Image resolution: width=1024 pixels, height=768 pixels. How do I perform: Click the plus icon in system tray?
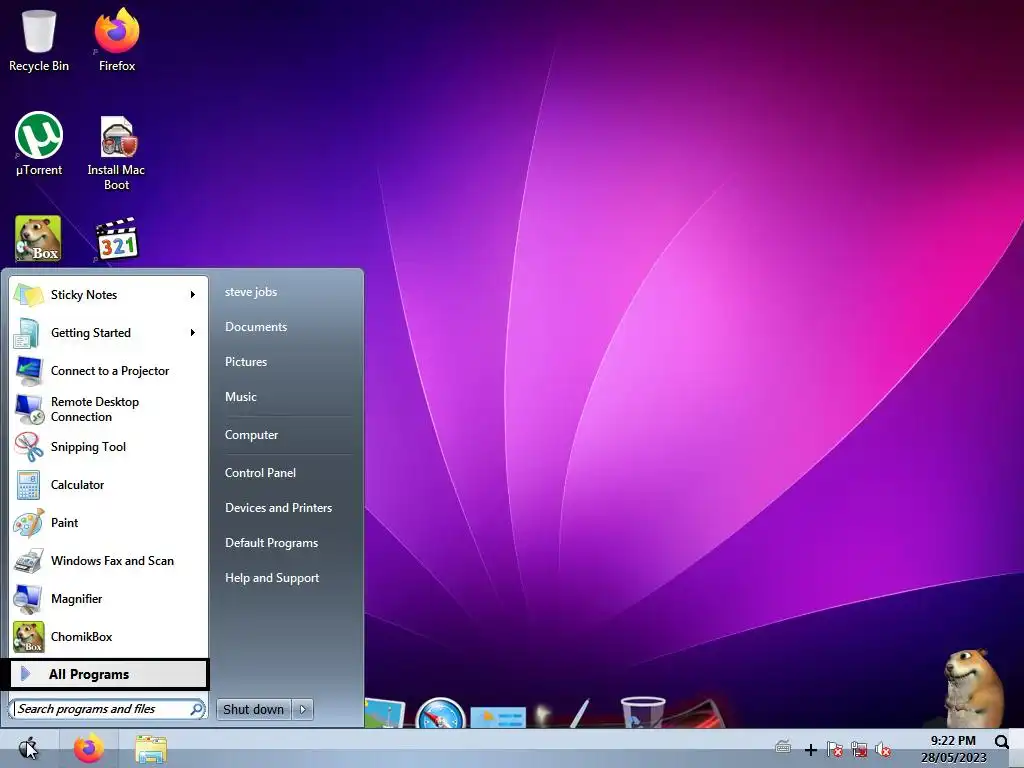click(810, 750)
